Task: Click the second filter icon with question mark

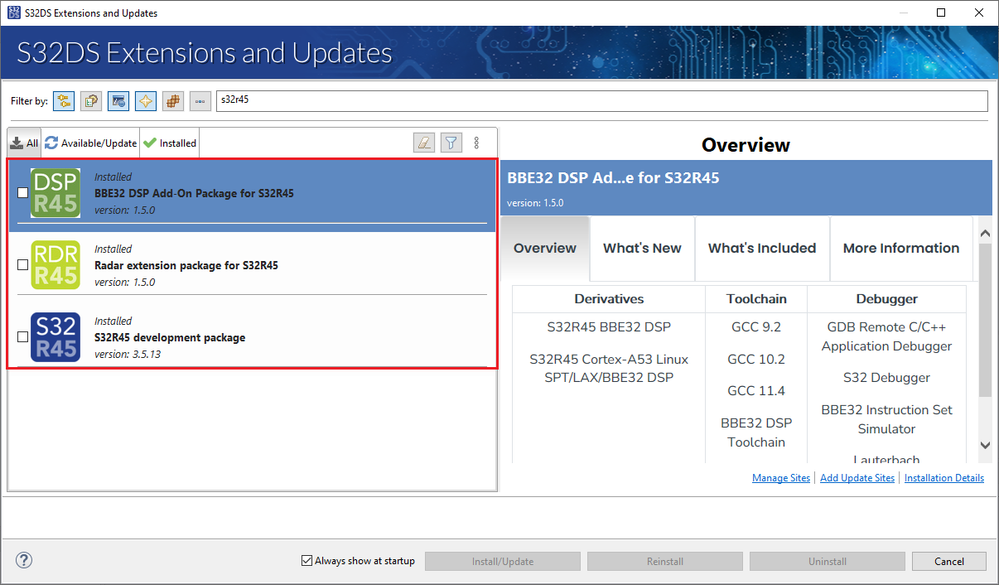Action: point(91,101)
